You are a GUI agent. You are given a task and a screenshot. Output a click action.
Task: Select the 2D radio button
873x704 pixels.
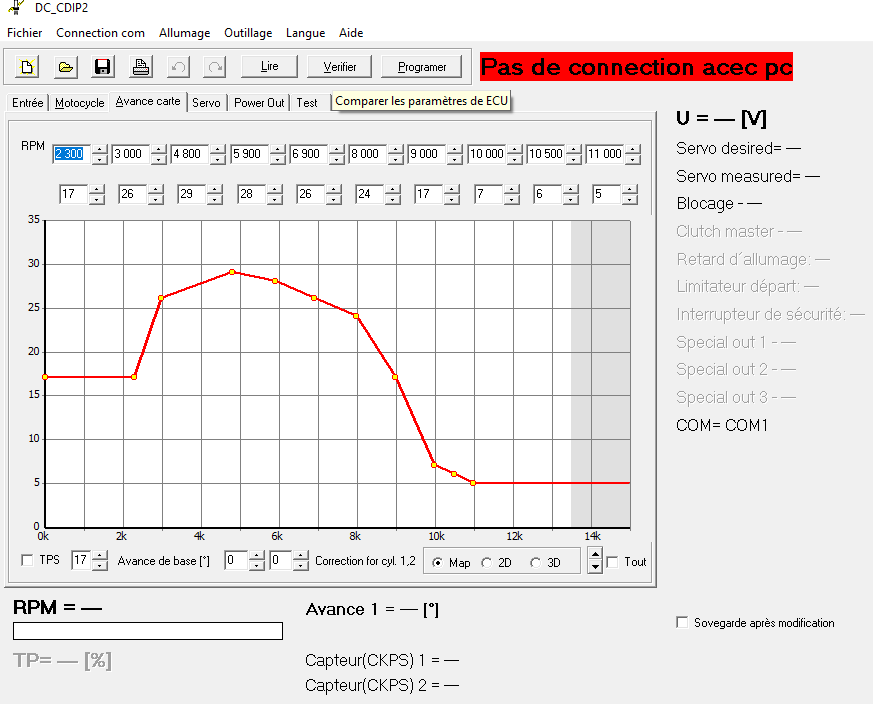(x=487, y=563)
